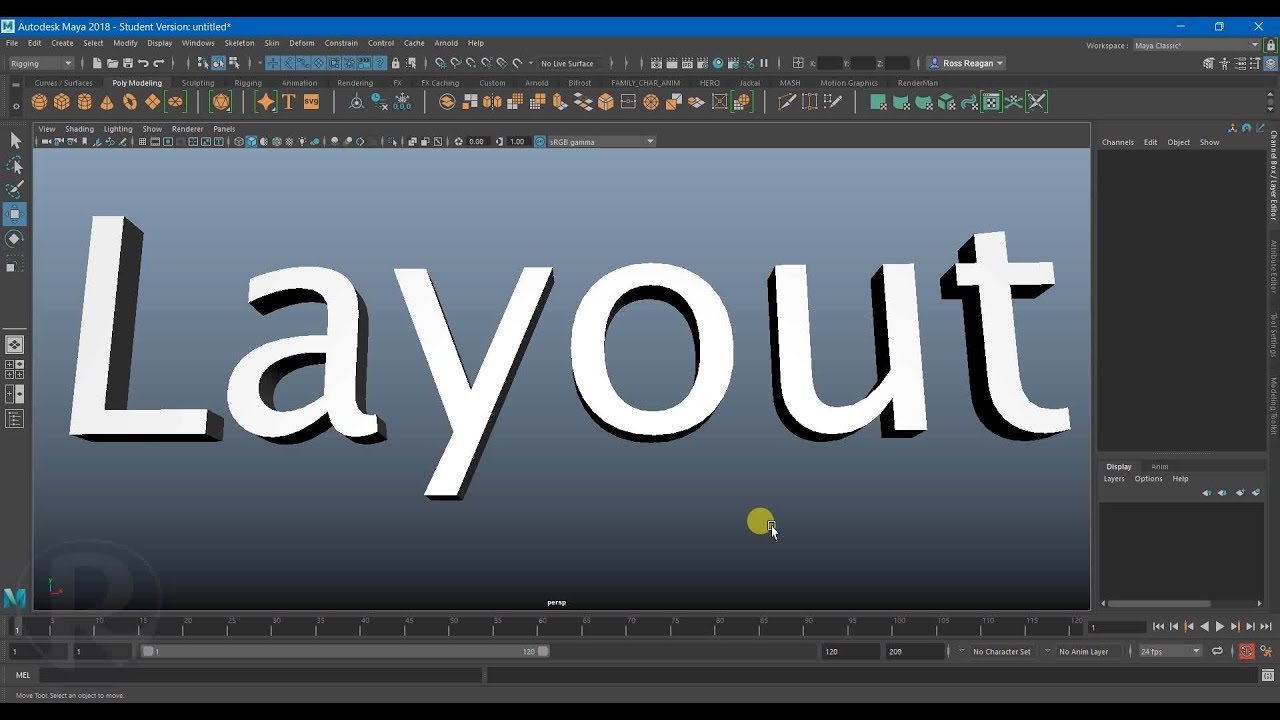Select the Move tool in toolbox
Viewport: 1280px width, 720px height.
15,214
